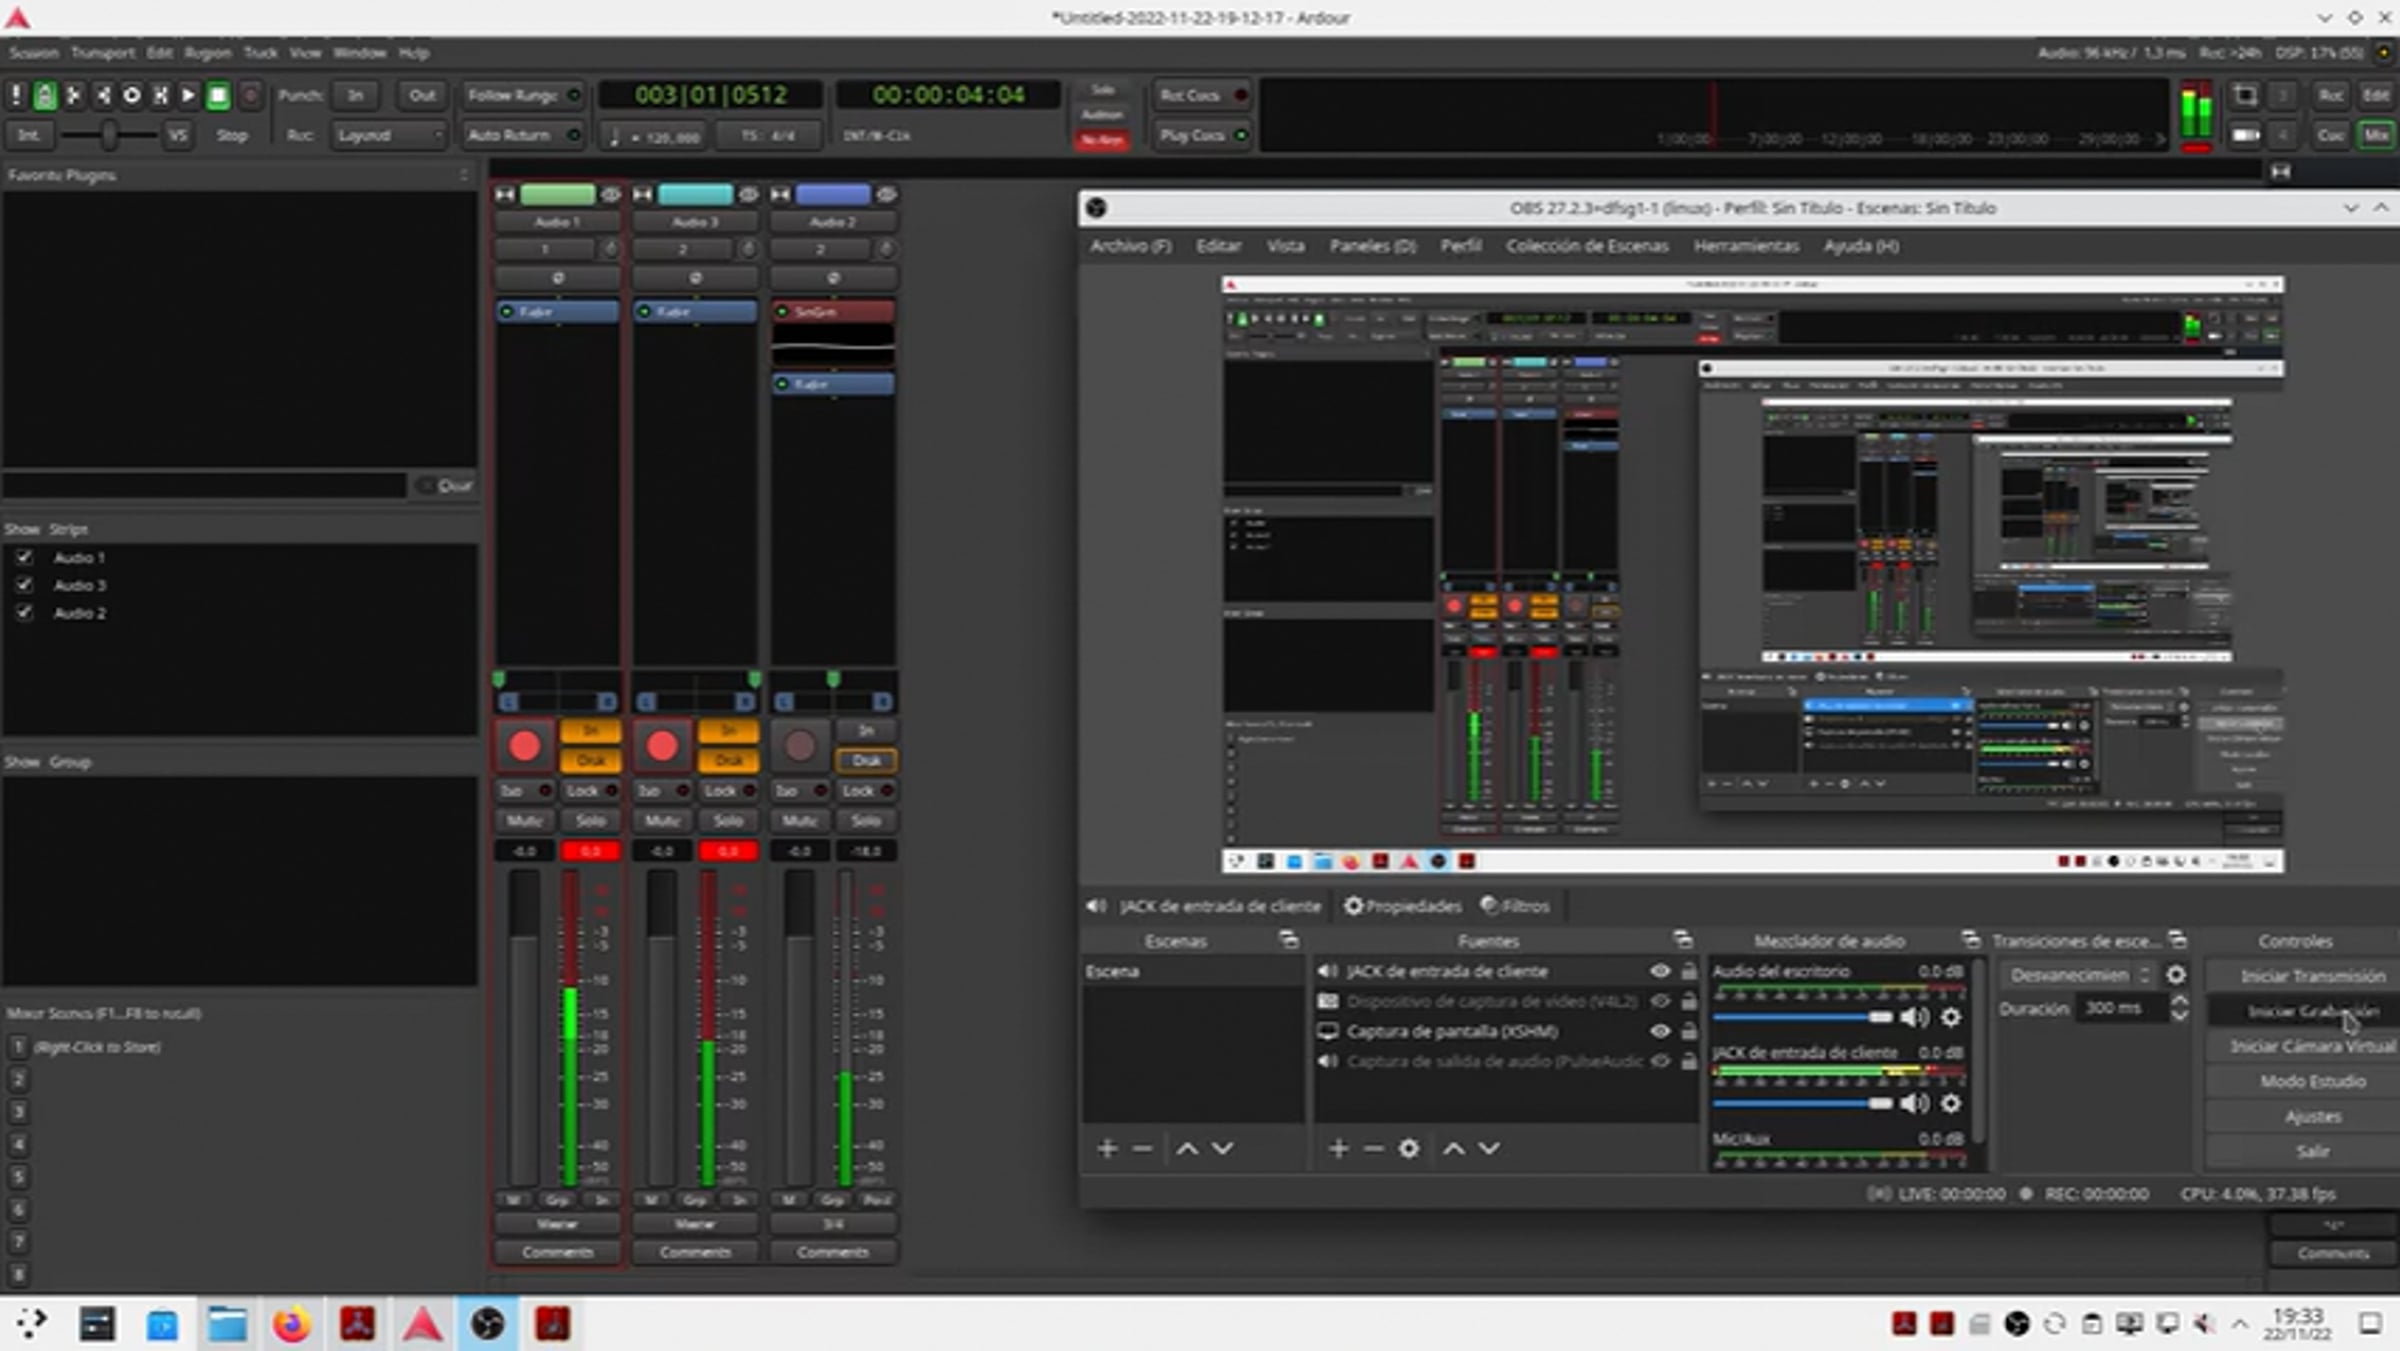Mute the Audio 1 mixer strip
Screen dimensions: 2400x1351
524,821
